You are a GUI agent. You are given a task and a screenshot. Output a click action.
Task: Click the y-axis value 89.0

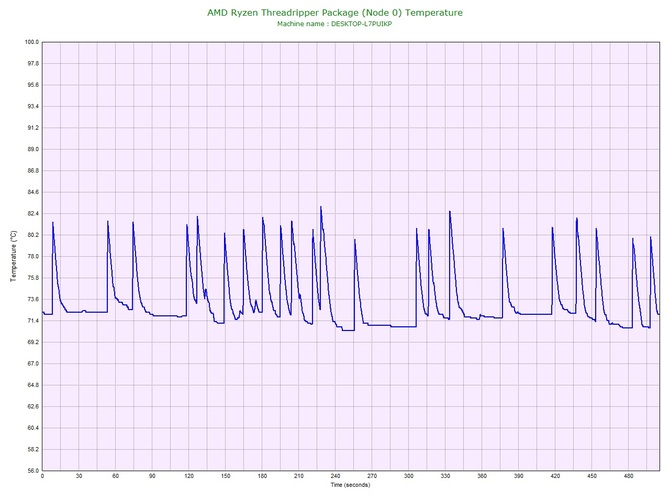[x=33, y=149]
